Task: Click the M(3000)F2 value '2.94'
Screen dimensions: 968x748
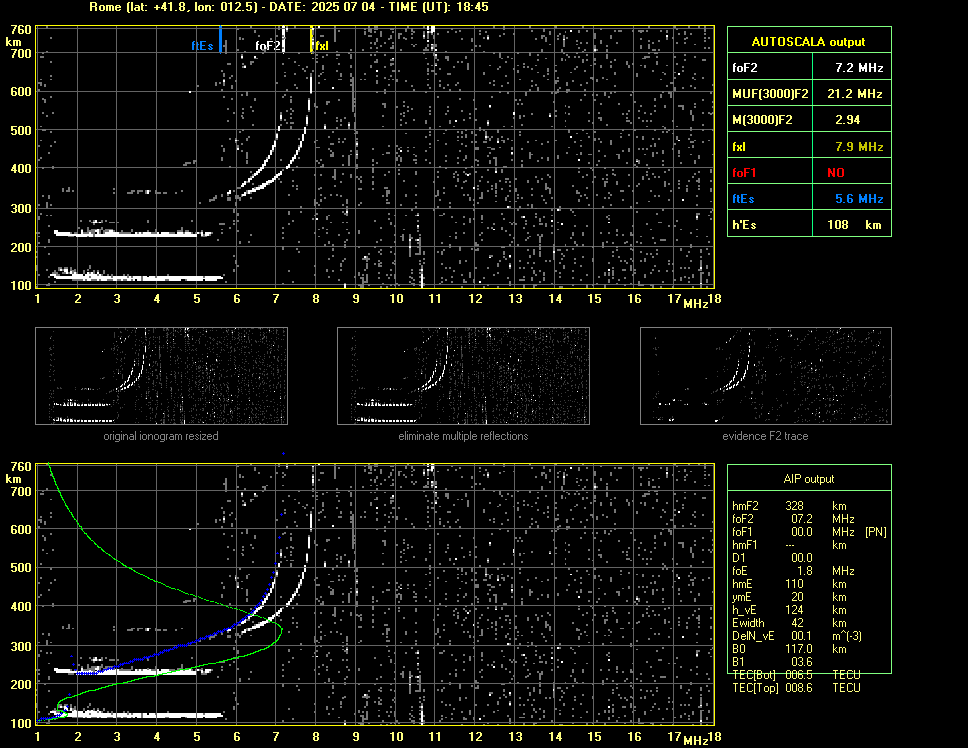Action: tap(847, 120)
